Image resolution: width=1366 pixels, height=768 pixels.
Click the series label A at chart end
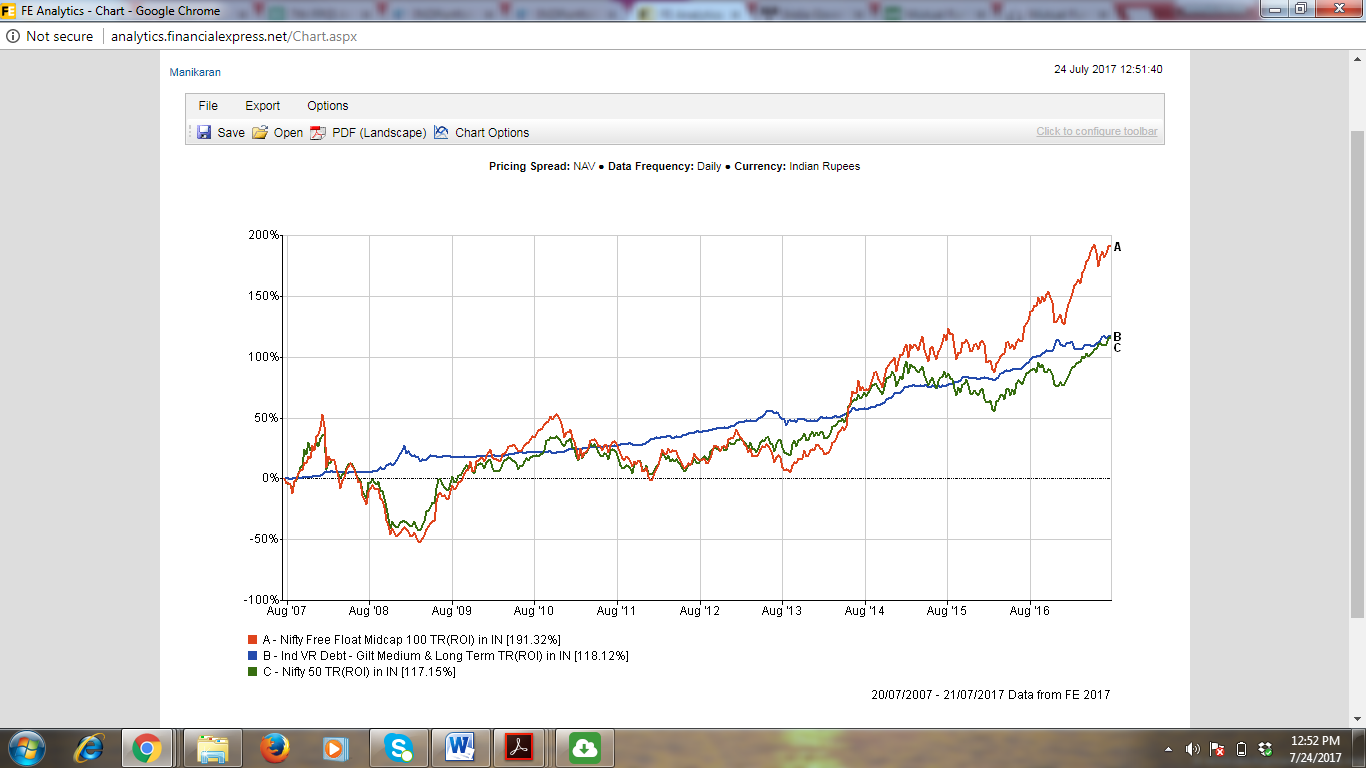click(x=1118, y=247)
